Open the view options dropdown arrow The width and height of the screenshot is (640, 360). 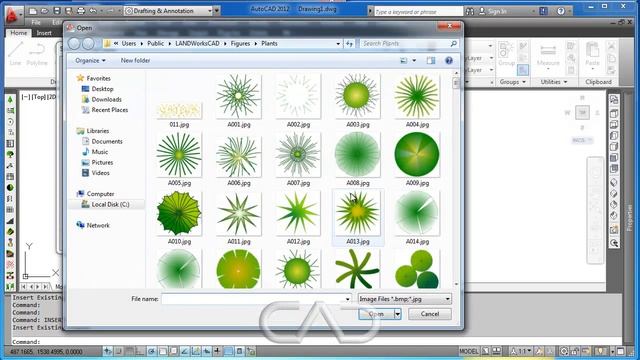coord(414,60)
